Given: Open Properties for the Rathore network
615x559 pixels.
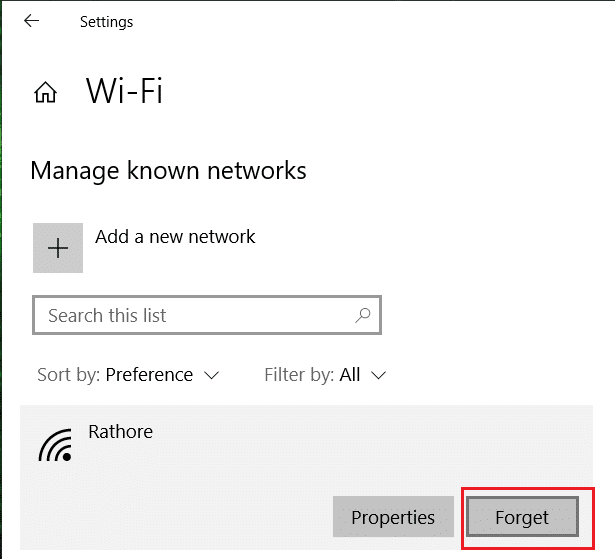Looking at the screenshot, I should click(x=393, y=517).
